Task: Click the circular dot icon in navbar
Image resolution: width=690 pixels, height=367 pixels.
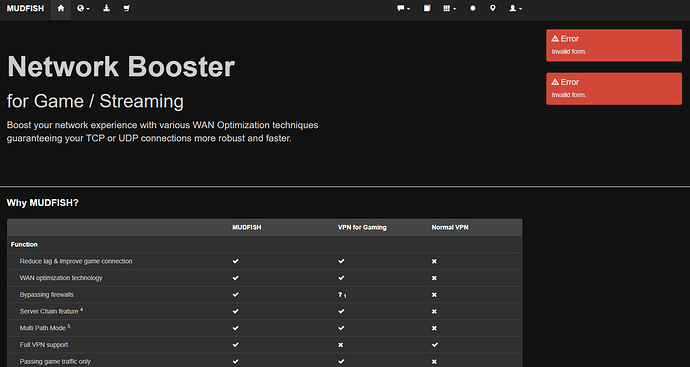Action: 473,8
